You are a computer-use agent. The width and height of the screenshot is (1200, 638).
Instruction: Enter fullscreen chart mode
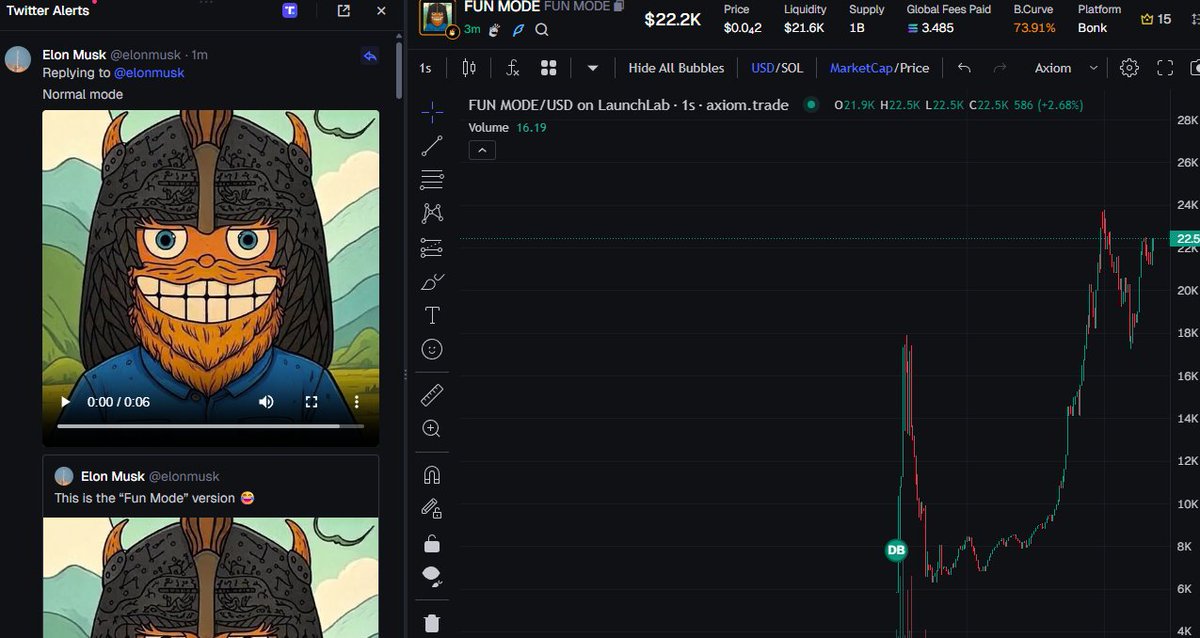pos(1165,68)
